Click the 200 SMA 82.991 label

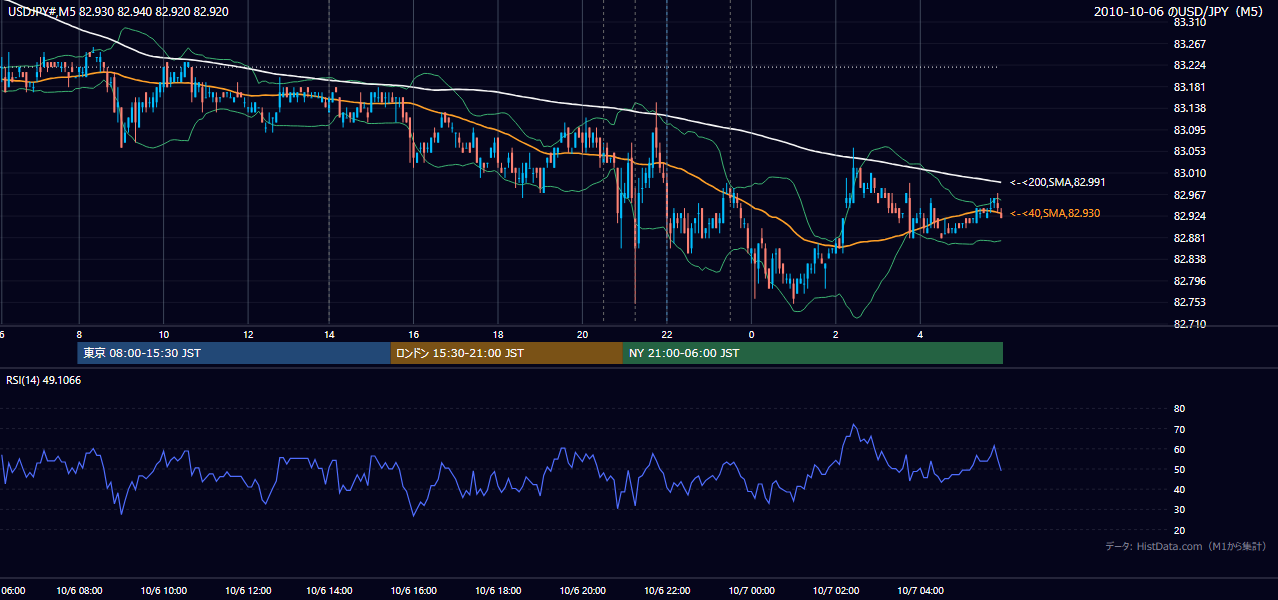[1057, 182]
